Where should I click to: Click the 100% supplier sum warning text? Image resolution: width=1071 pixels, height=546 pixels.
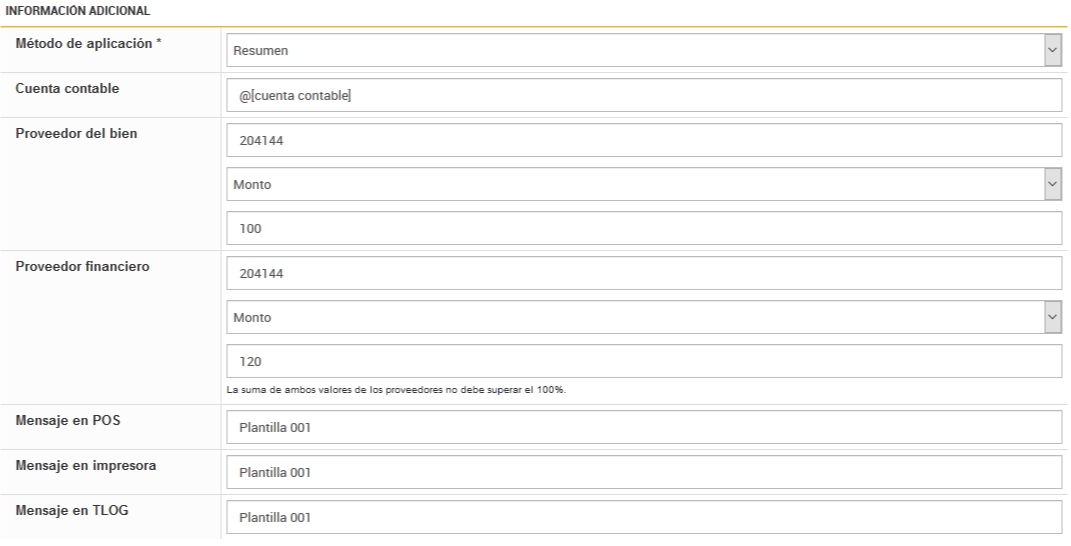click(x=396, y=390)
